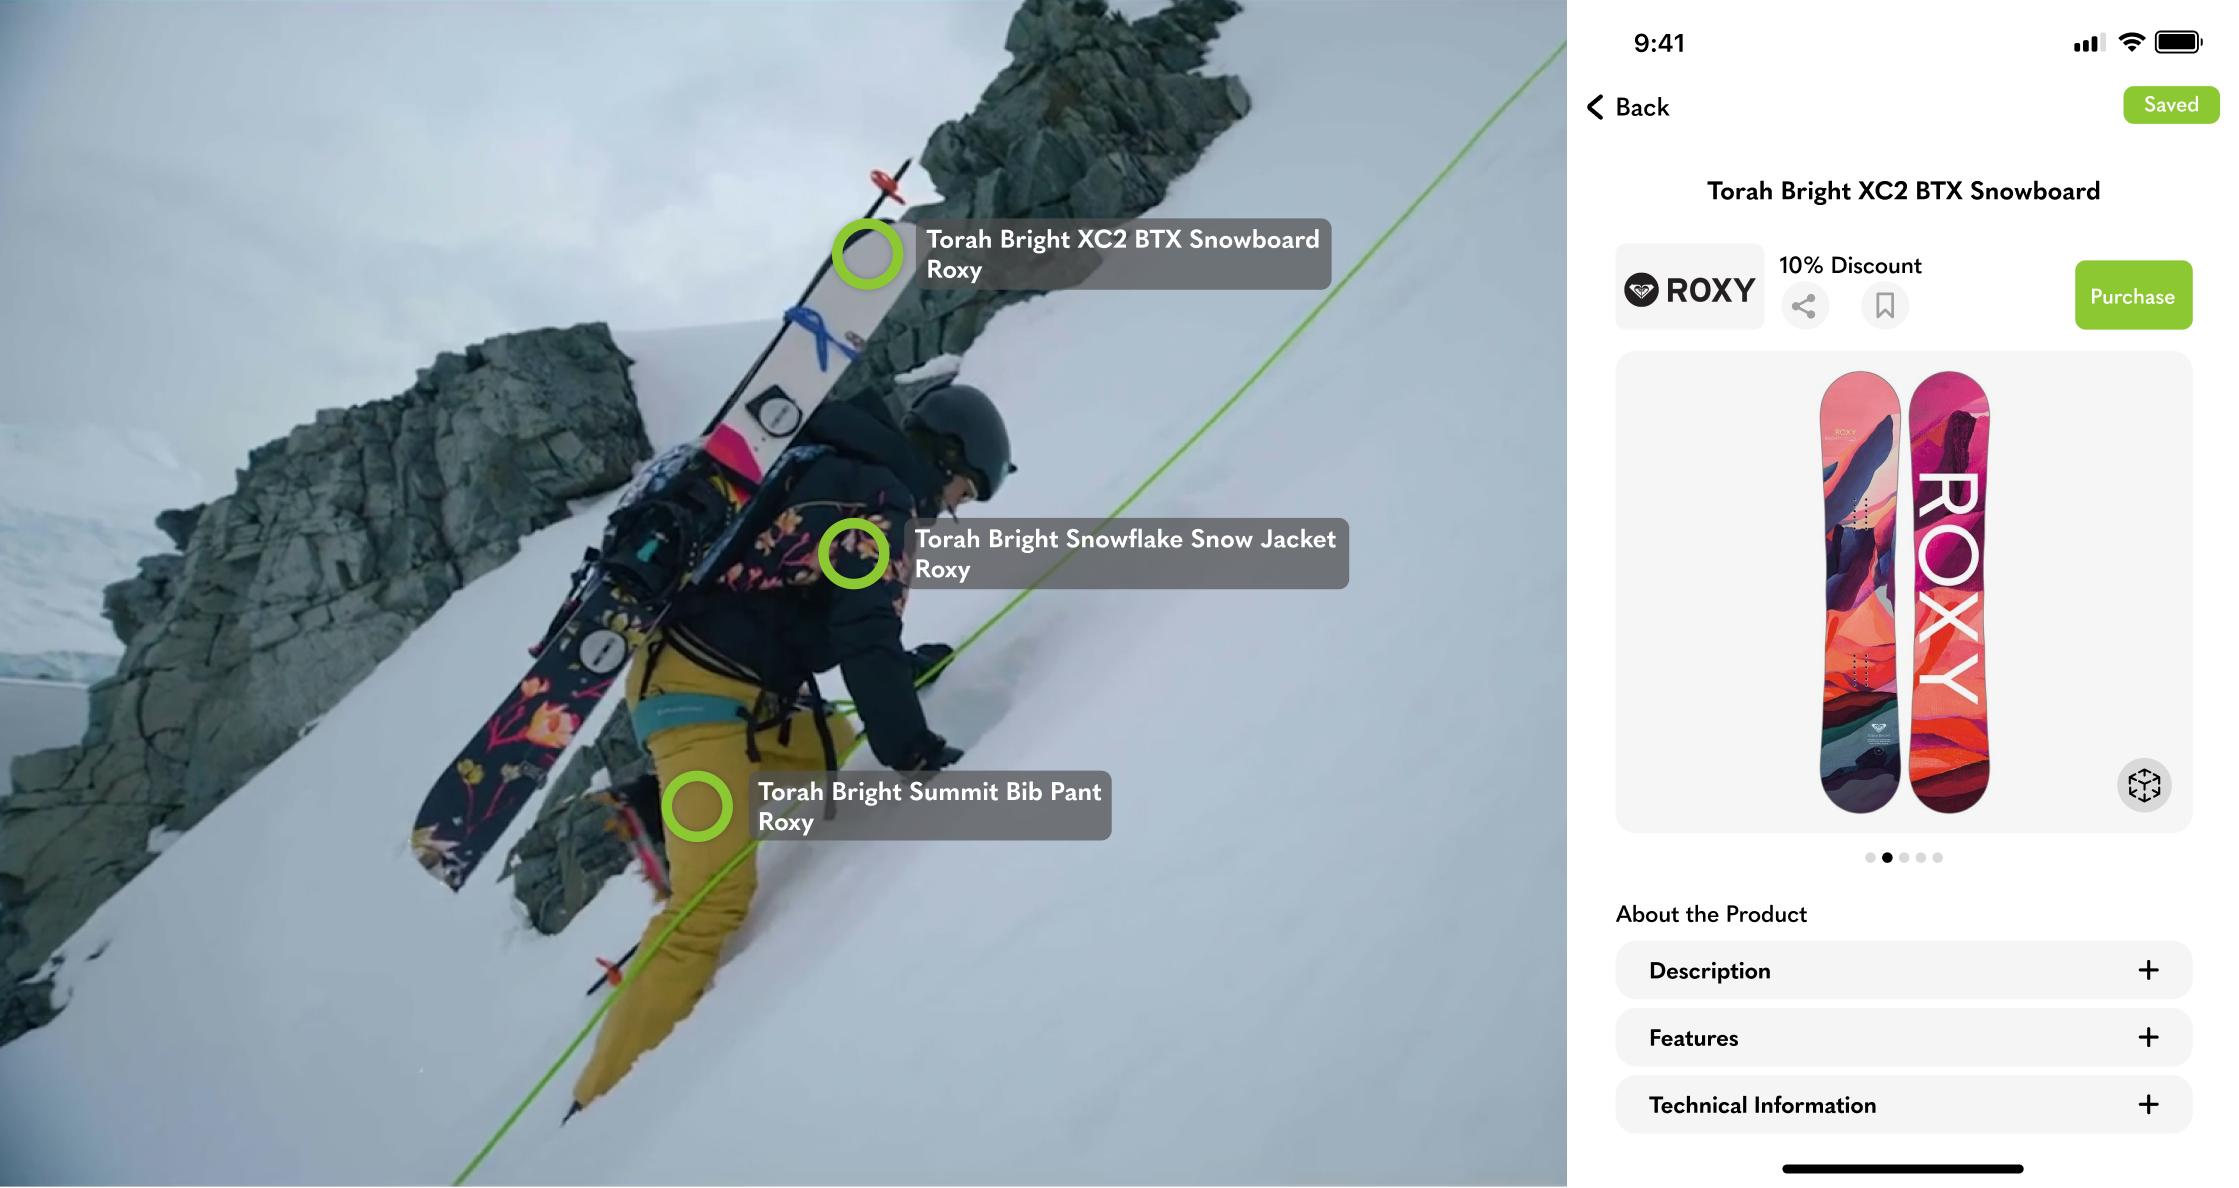Click the Roxy brand logo
Image resolution: width=2239 pixels, height=1188 pixels.
coord(1689,289)
